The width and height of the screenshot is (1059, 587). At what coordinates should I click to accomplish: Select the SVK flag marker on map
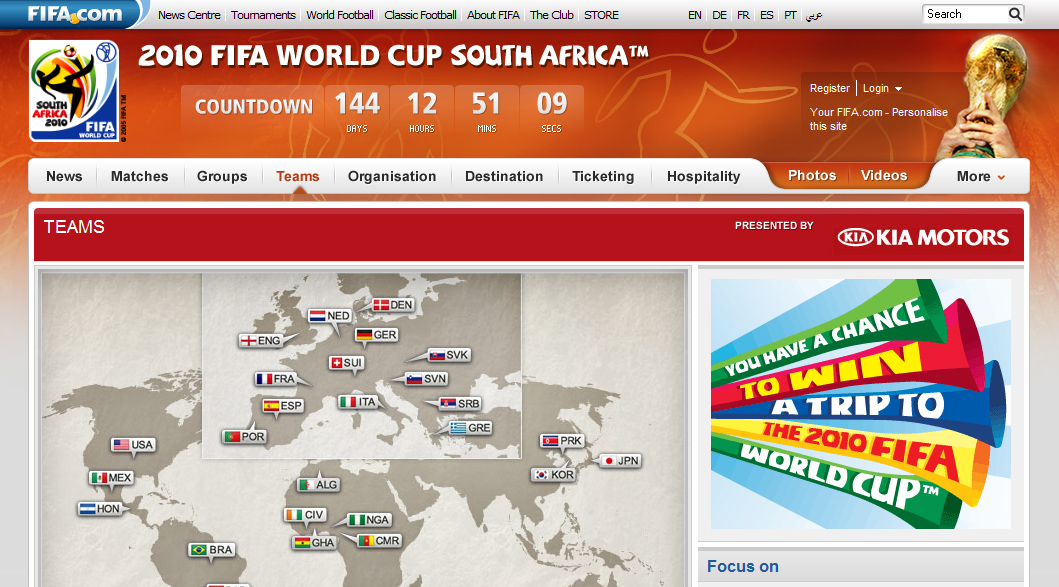click(x=449, y=355)
